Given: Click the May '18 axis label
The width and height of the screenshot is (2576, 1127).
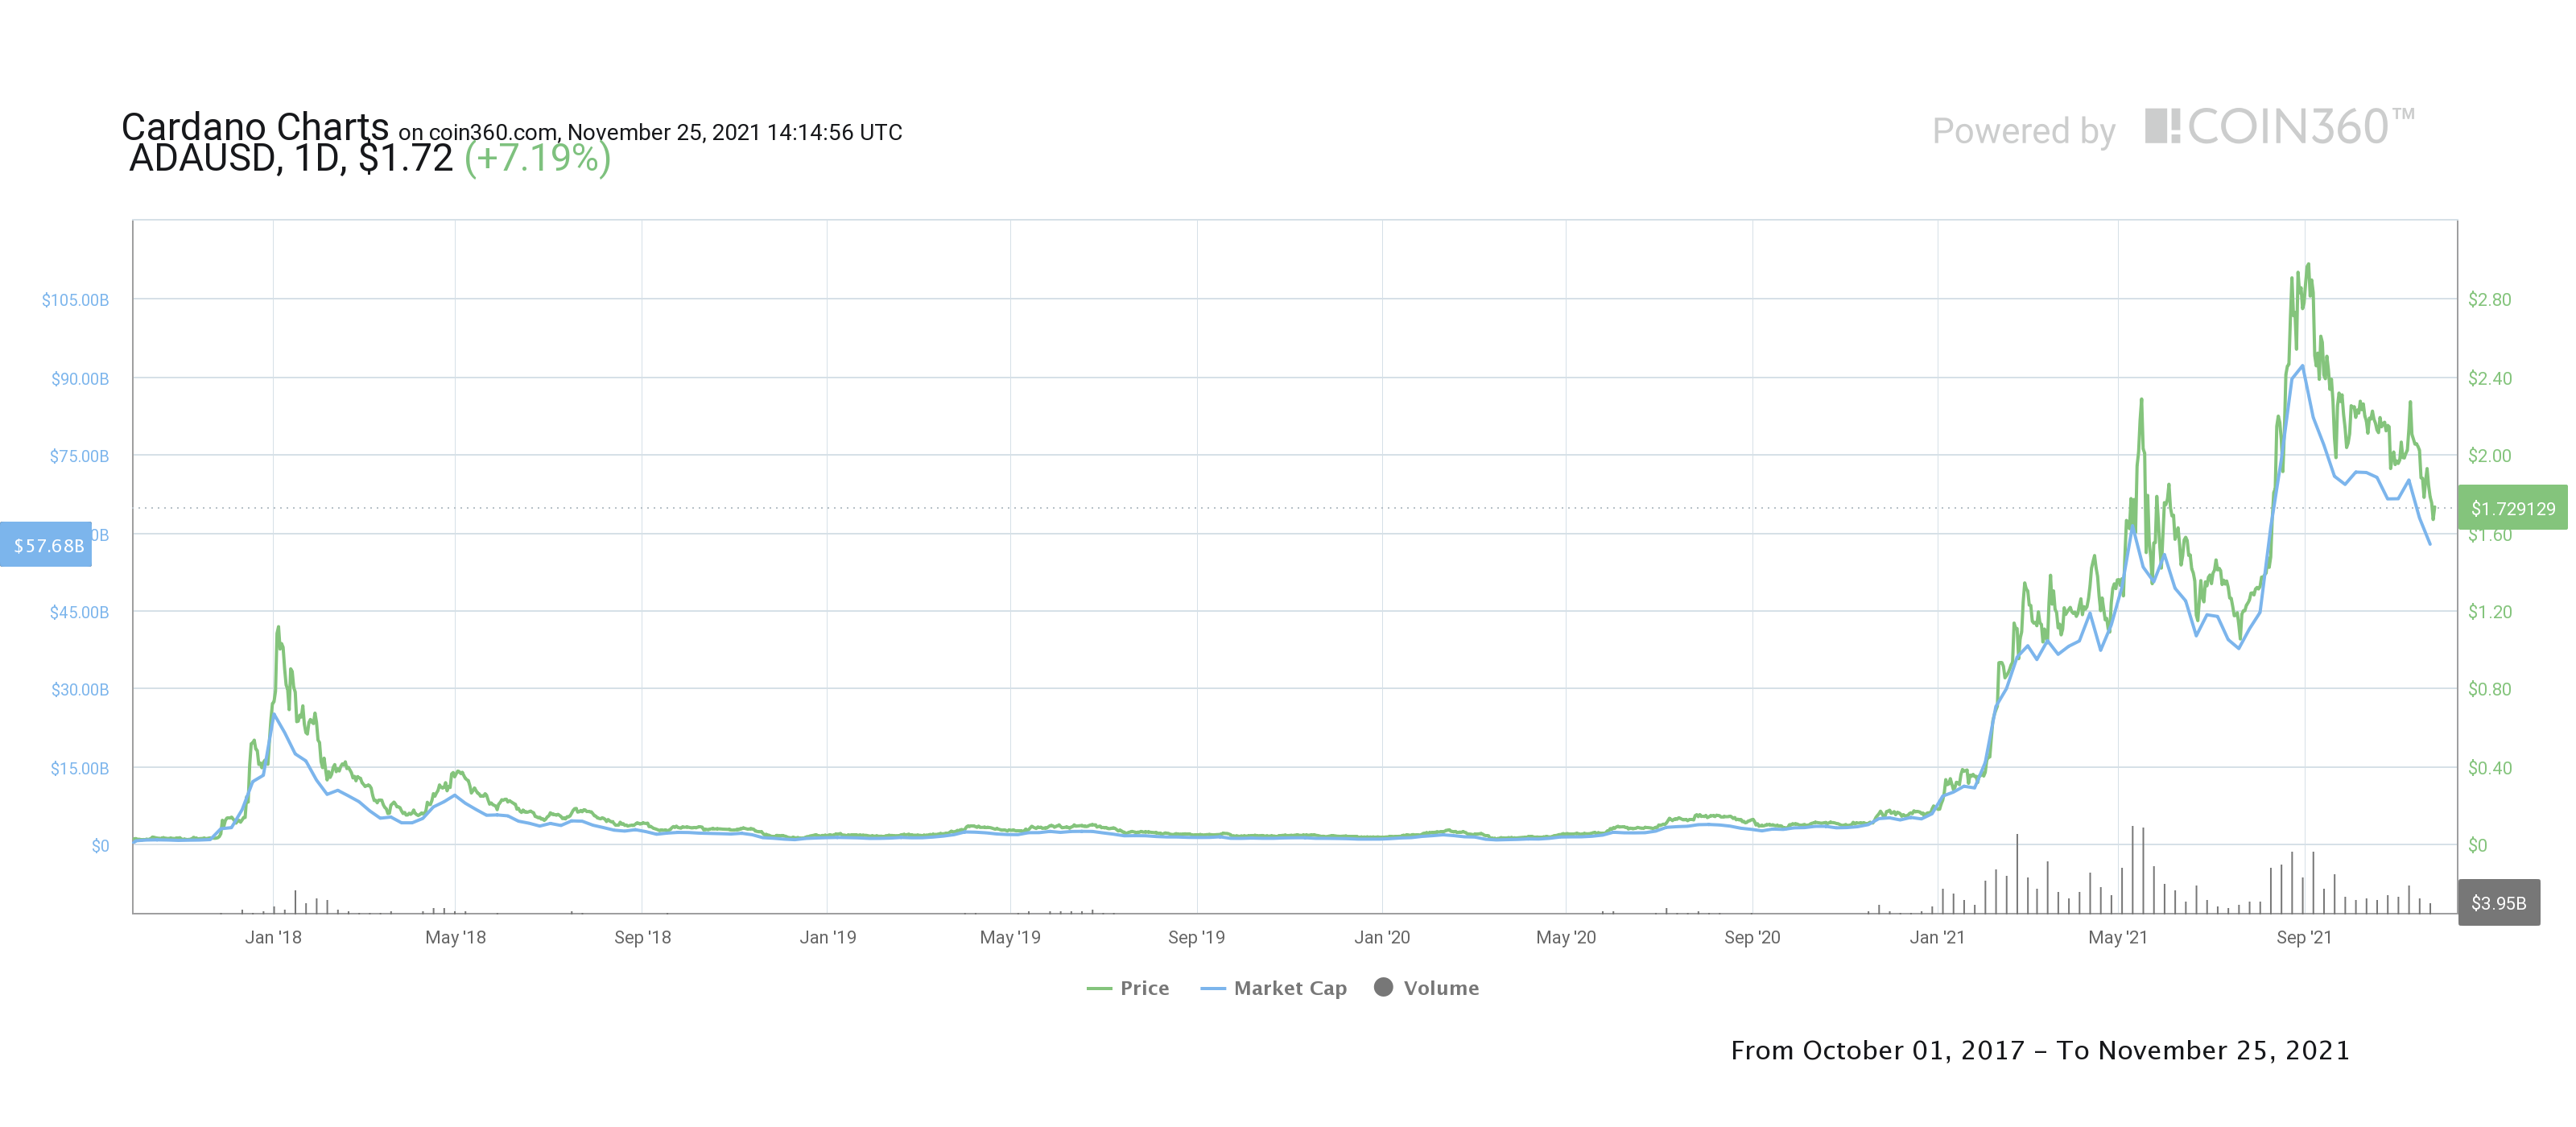Looking at the screenshot, I should pyautogui.click(x=455, y=937).
